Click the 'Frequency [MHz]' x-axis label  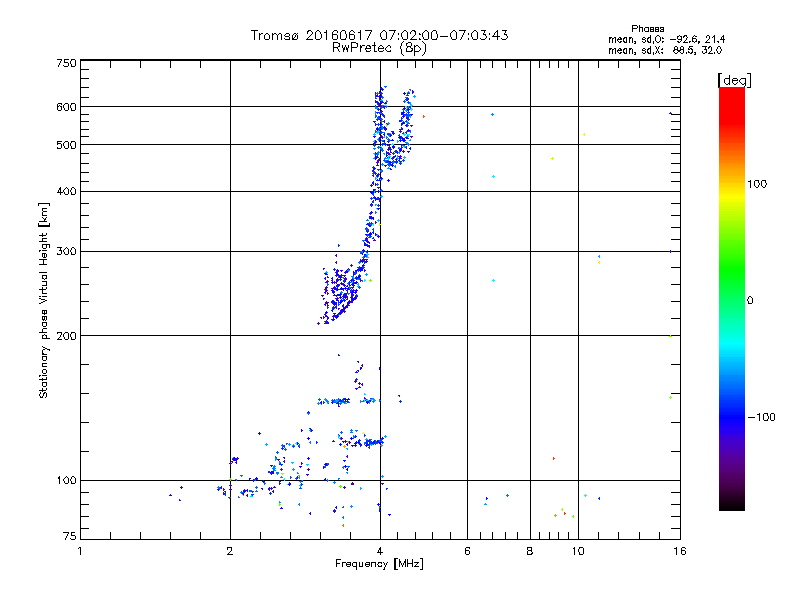pos(379,564)
